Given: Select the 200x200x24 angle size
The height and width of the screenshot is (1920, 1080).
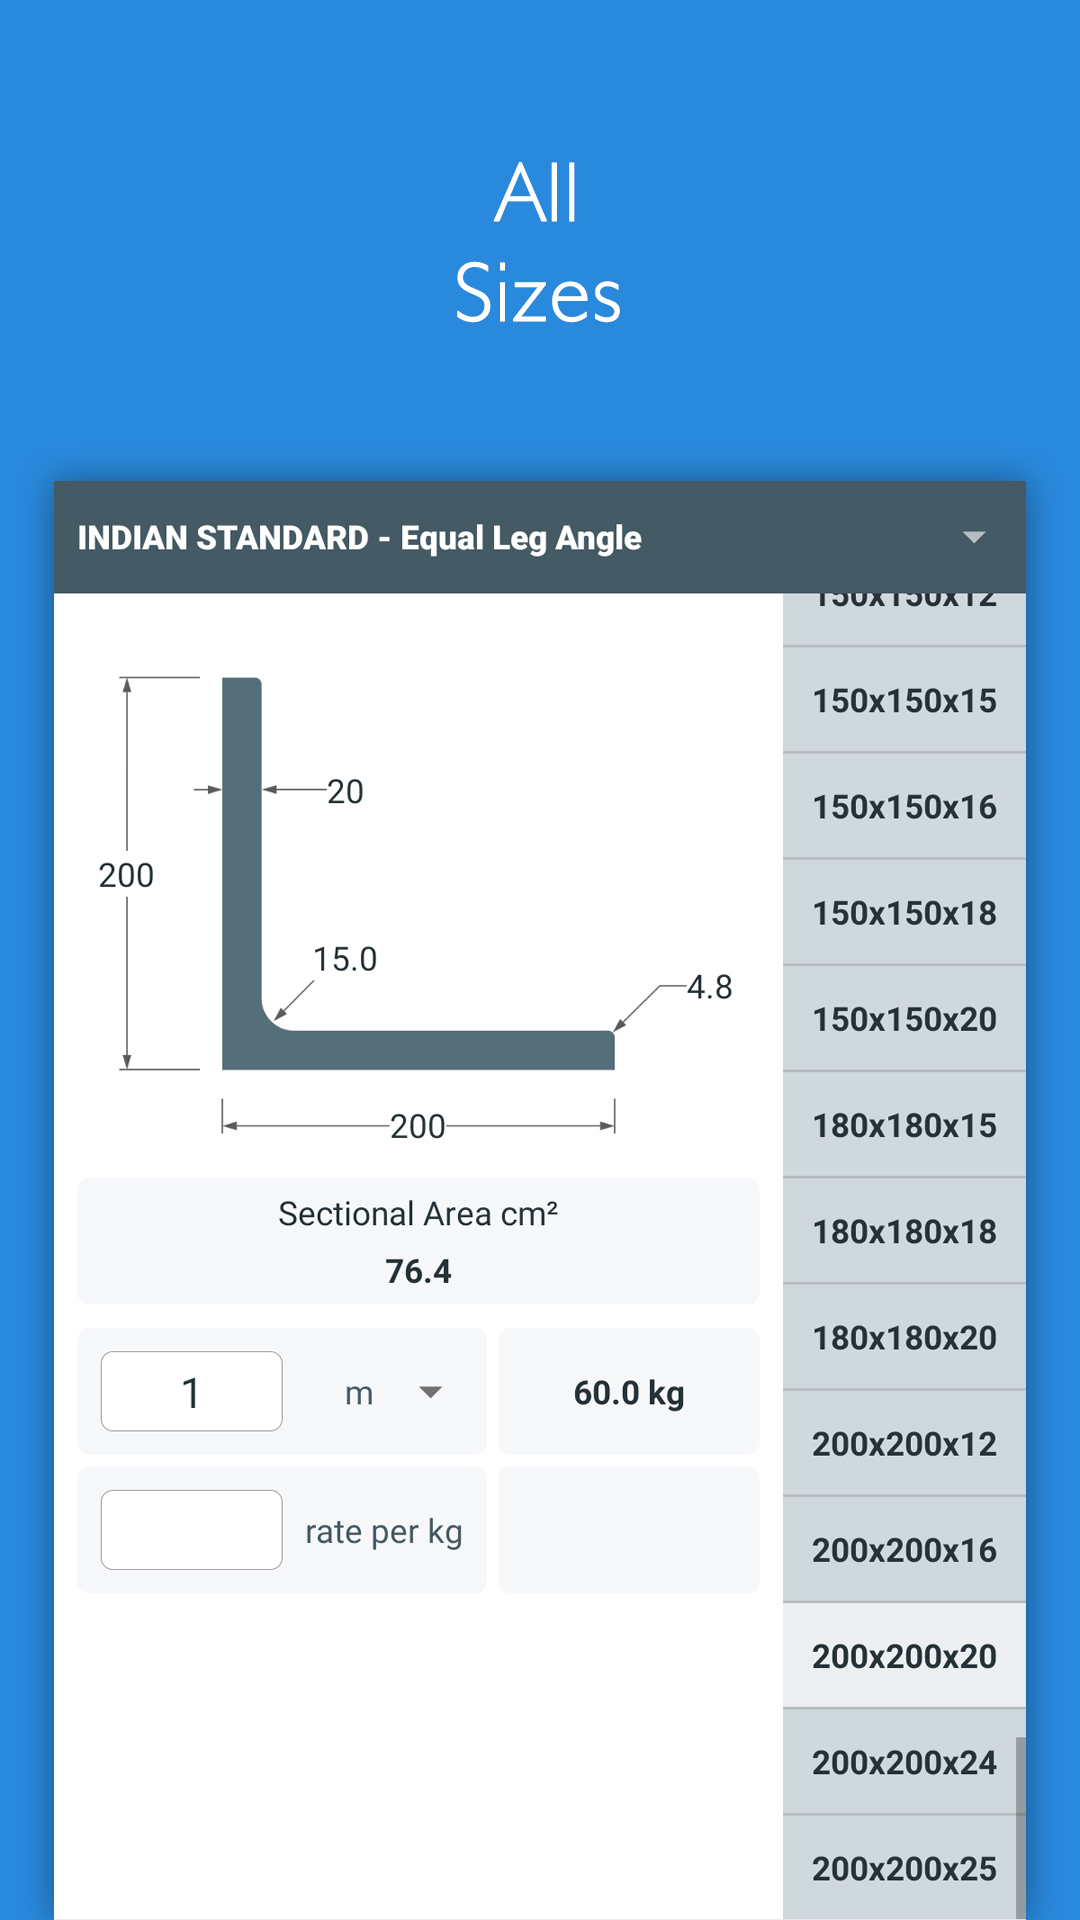Looking at the screenshot, I should click(903, 1762).
